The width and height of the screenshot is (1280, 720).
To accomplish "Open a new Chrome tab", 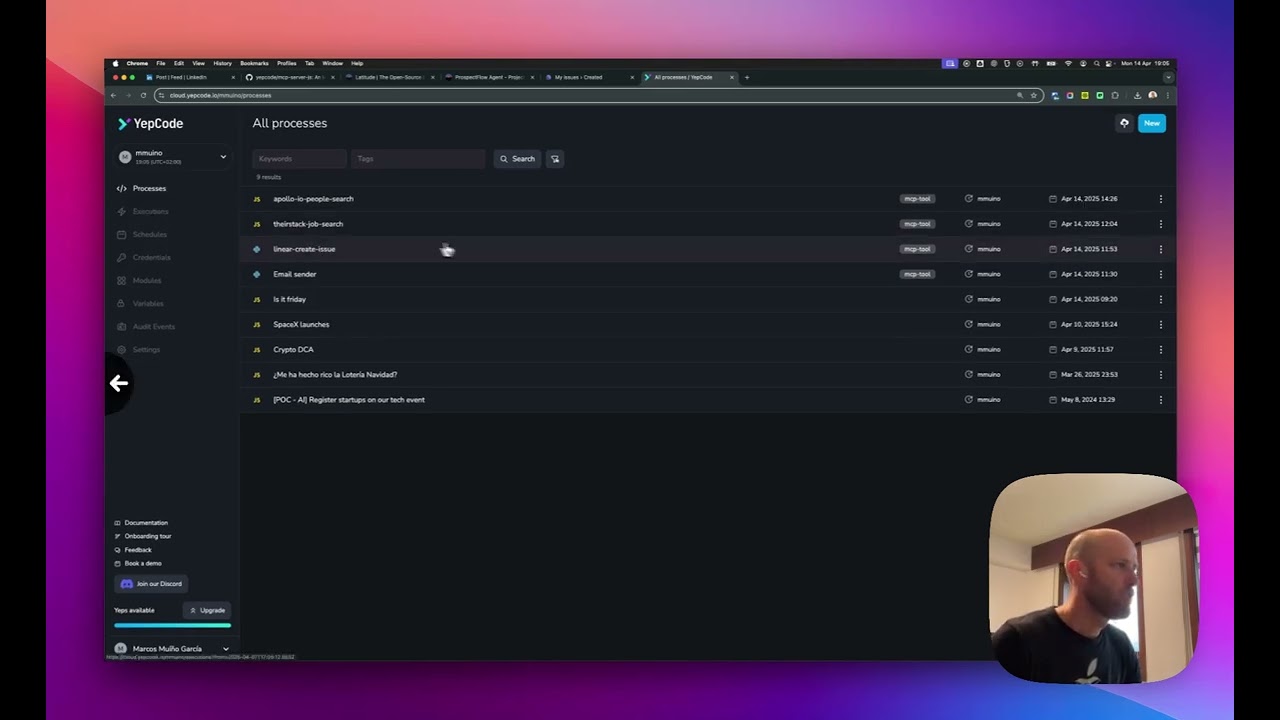I will (x=747, y=77).
